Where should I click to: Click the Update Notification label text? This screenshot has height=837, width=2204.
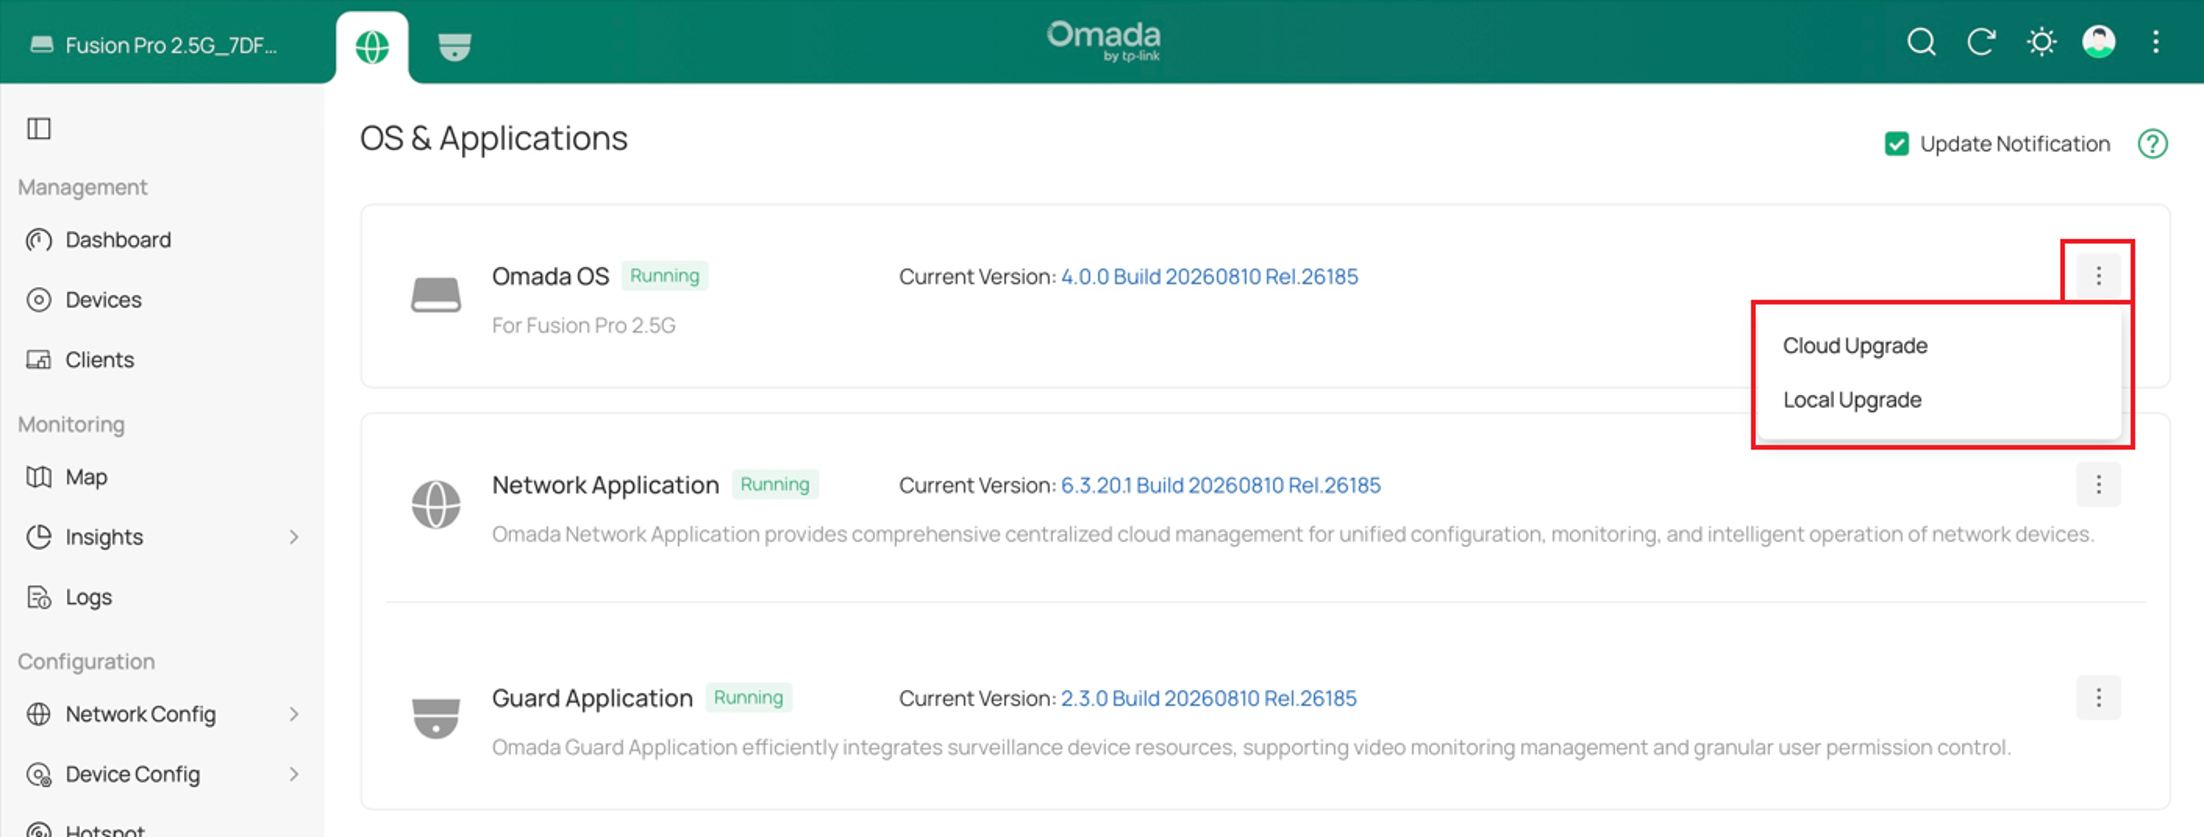pos(2015,144)
